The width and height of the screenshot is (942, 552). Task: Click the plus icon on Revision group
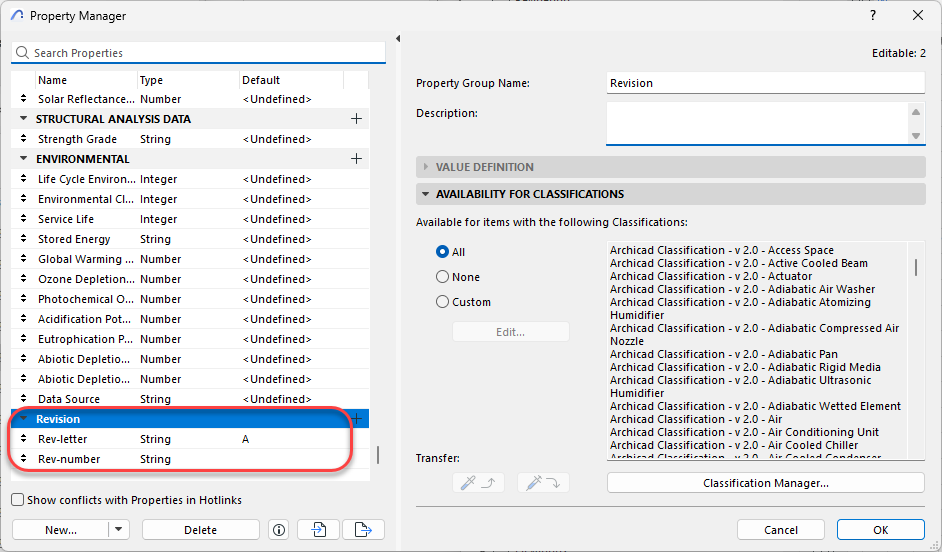coord(358,419)
